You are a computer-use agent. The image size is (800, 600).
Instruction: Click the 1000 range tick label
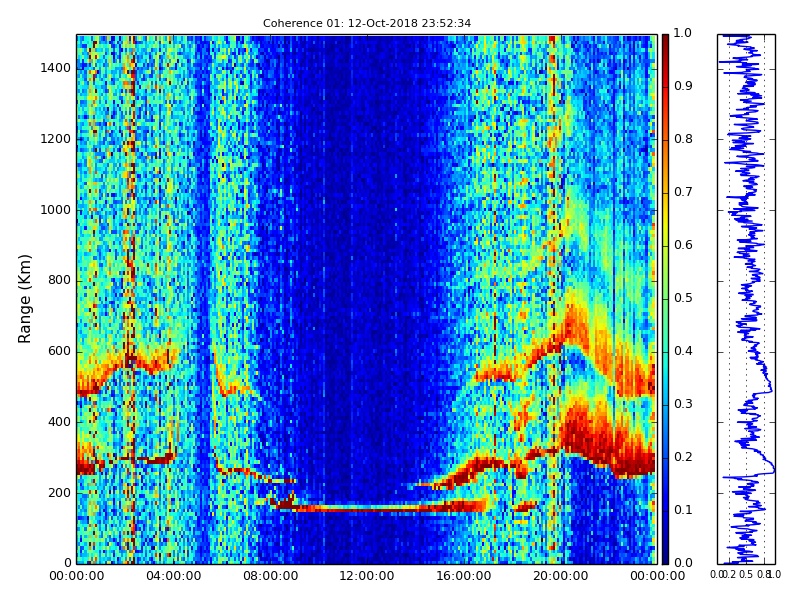pos(56,210)
